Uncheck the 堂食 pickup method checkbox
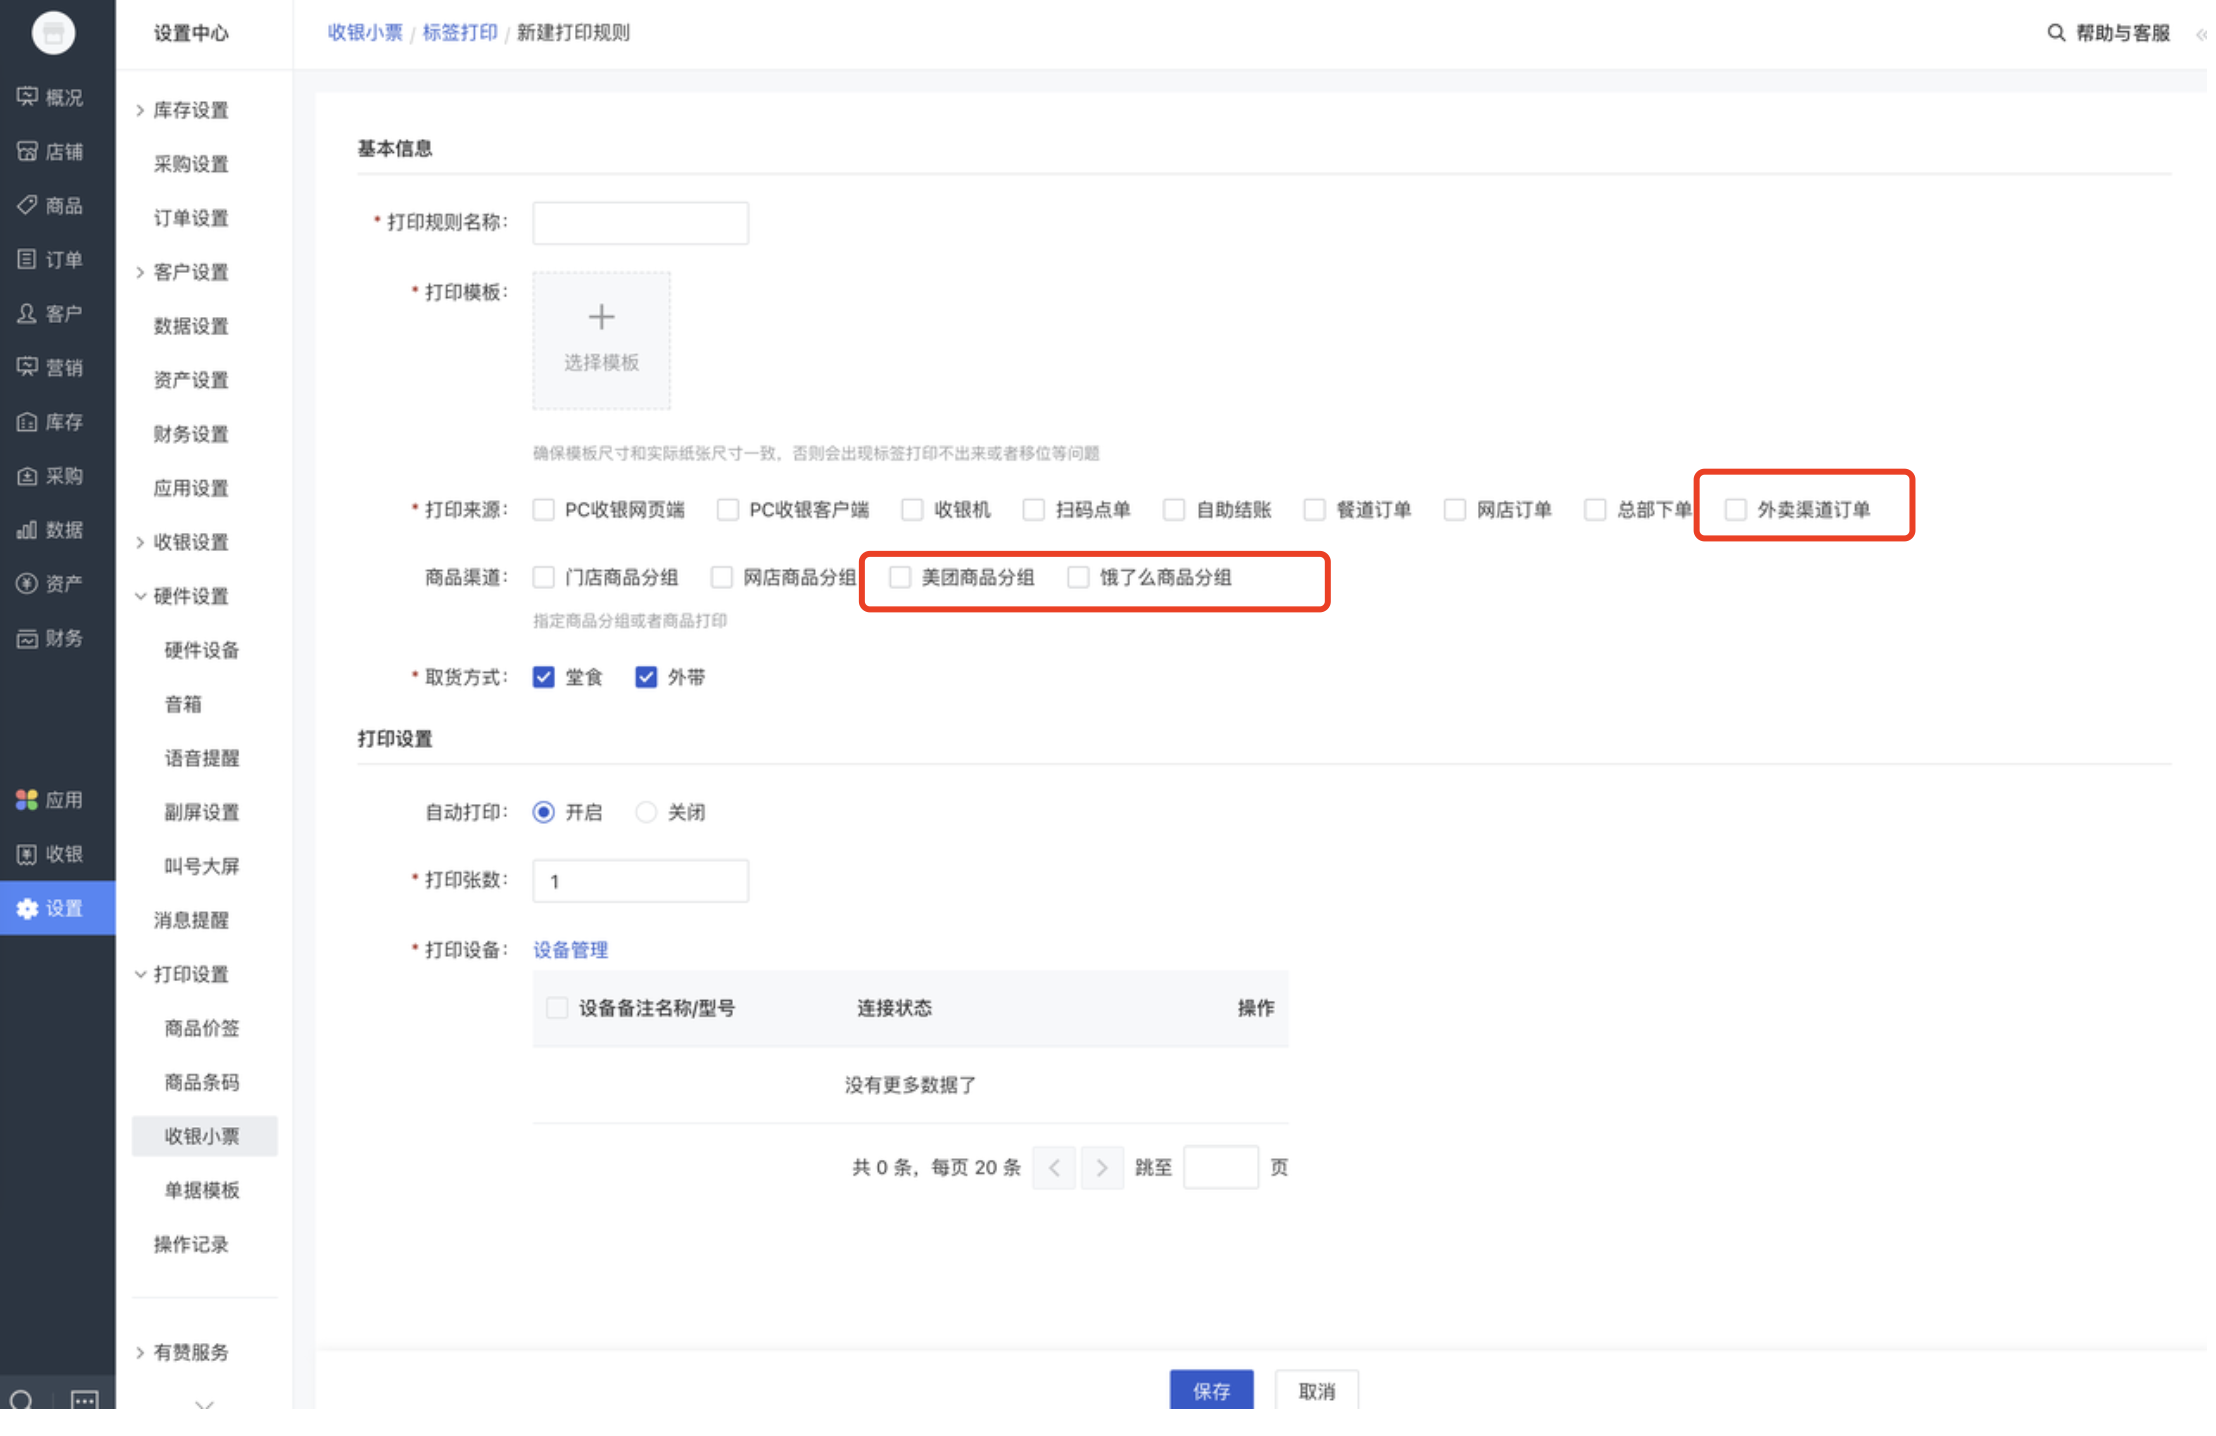Viewport: 2216px width, 1436px height. [x=544, y=678]
